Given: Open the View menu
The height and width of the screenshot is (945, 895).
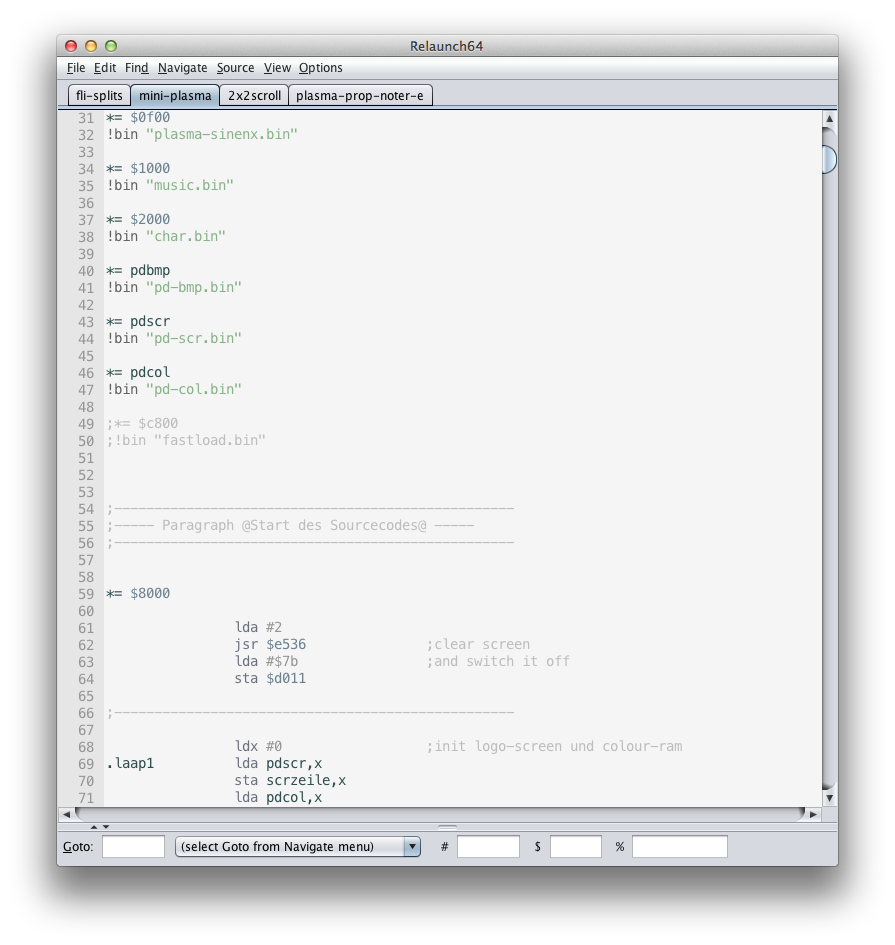Looking at the screenshot, I should click(277, 68).
